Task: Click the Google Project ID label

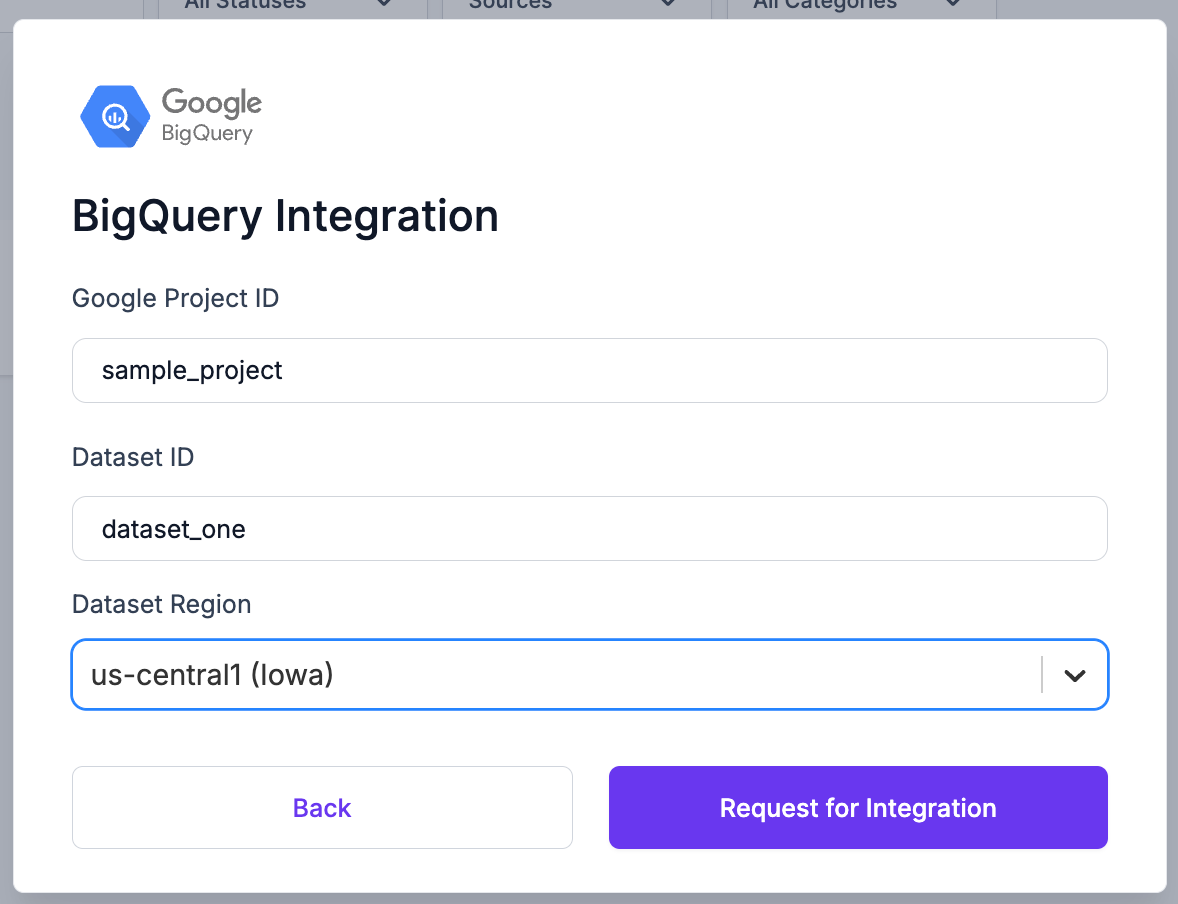Action: tap(175, 298)
